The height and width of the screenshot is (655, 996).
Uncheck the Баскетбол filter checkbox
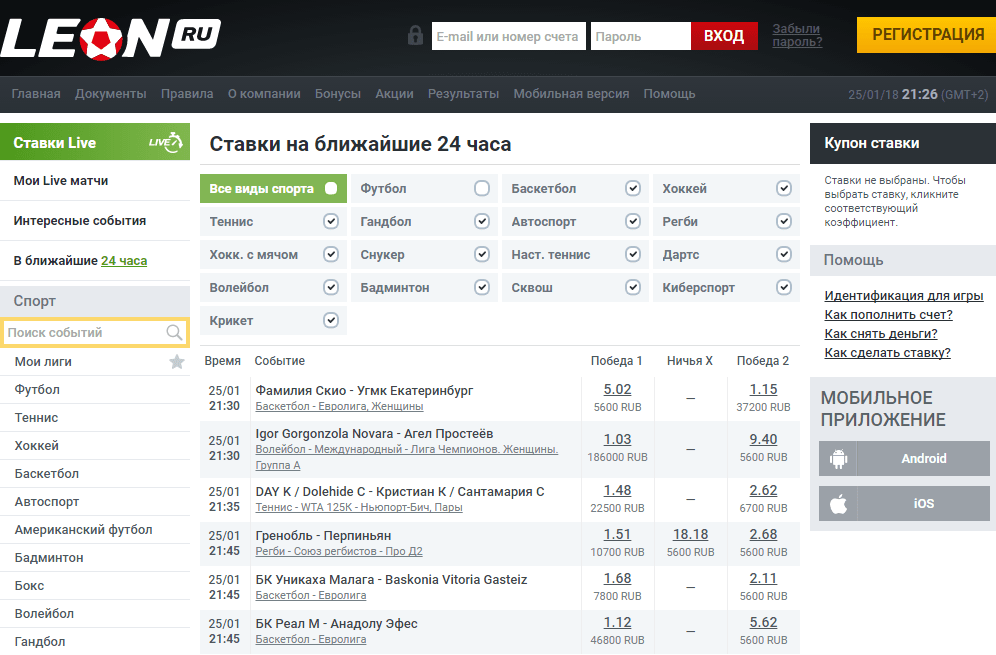[x=632, y=189]
